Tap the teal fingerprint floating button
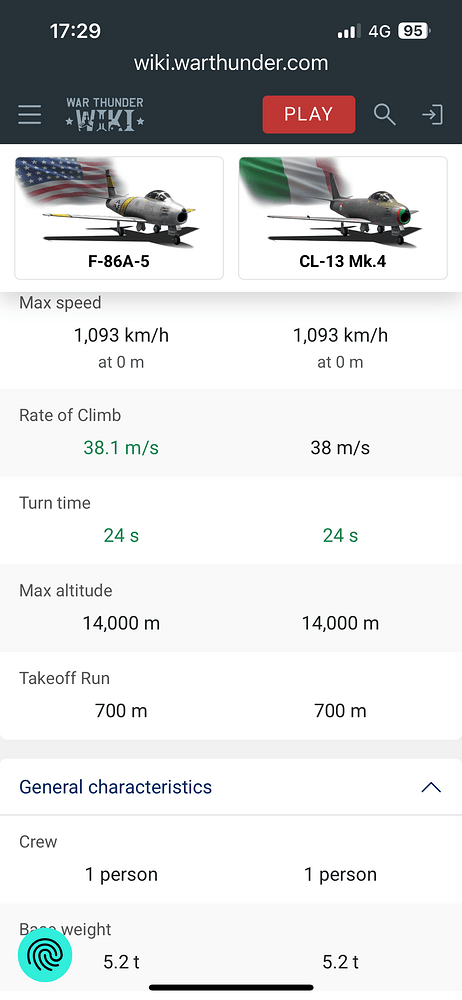 click(45, 955)
